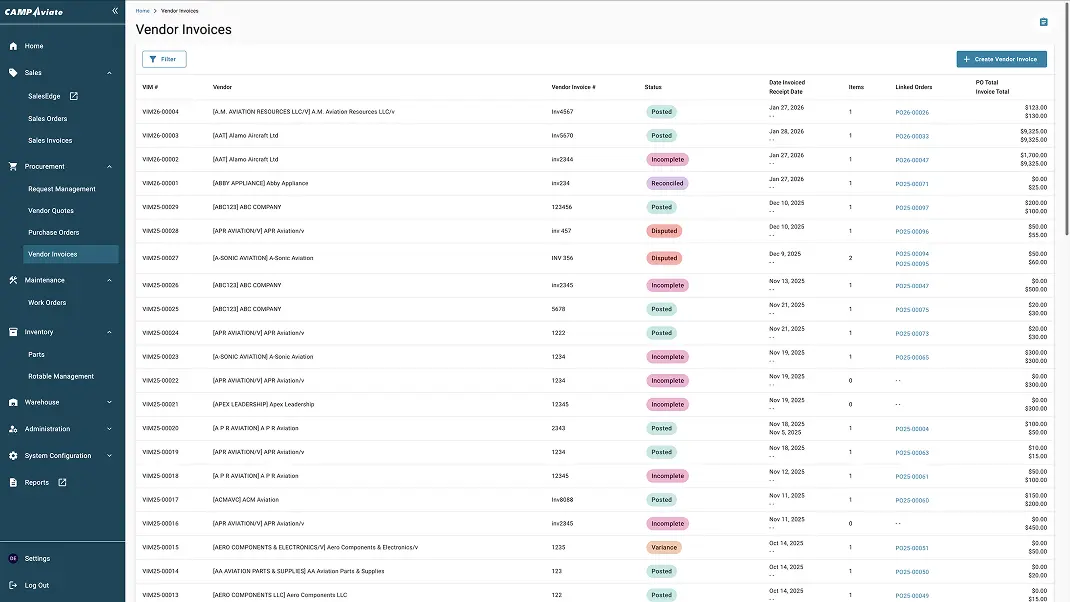Viewport: 1070px width, 602px height.
Task: Click vendor Apex Leadership row text
Action: click(x=263, y=405)
